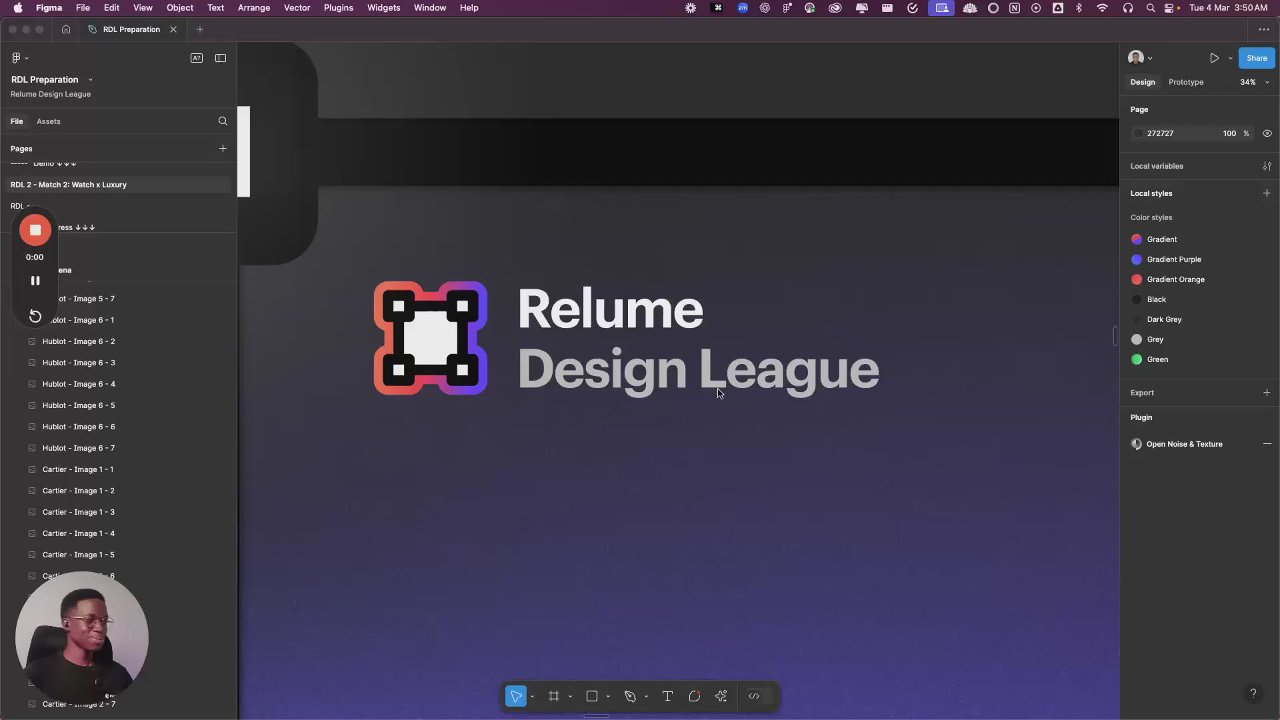Open page Hublot - Image 5 - 7
1280x720 pixels.
(x=78, y=299)
